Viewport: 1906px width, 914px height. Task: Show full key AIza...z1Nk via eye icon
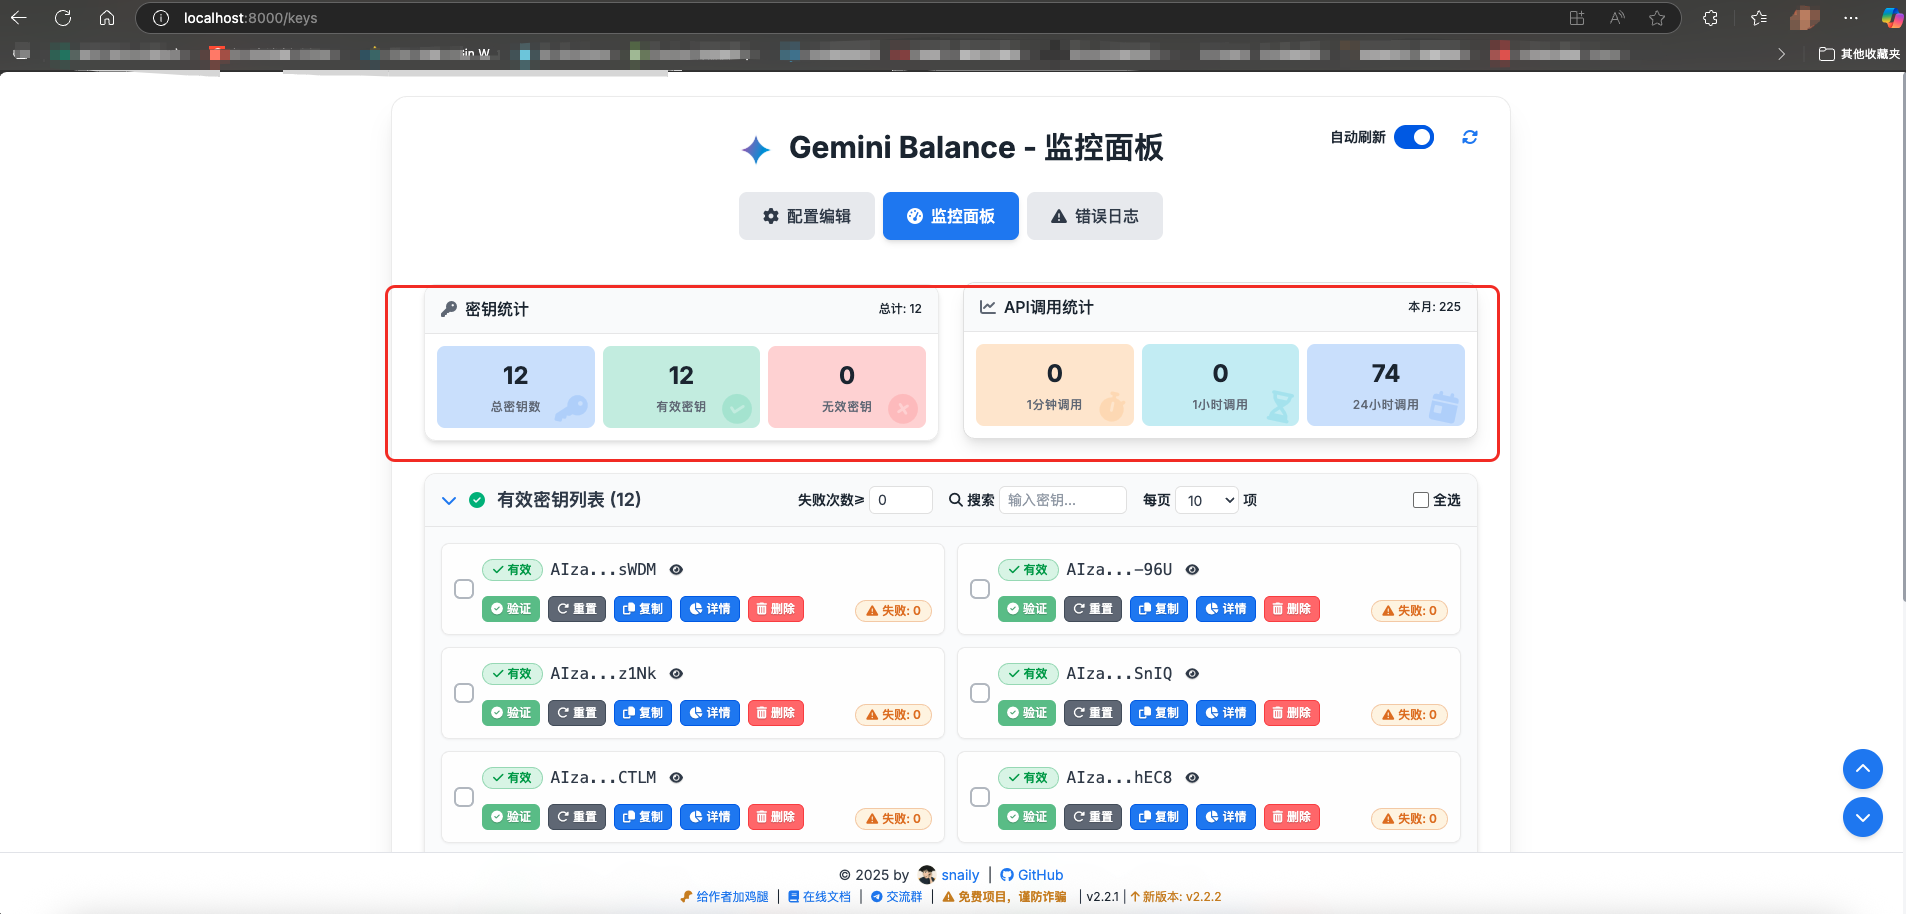pos(676,674)
